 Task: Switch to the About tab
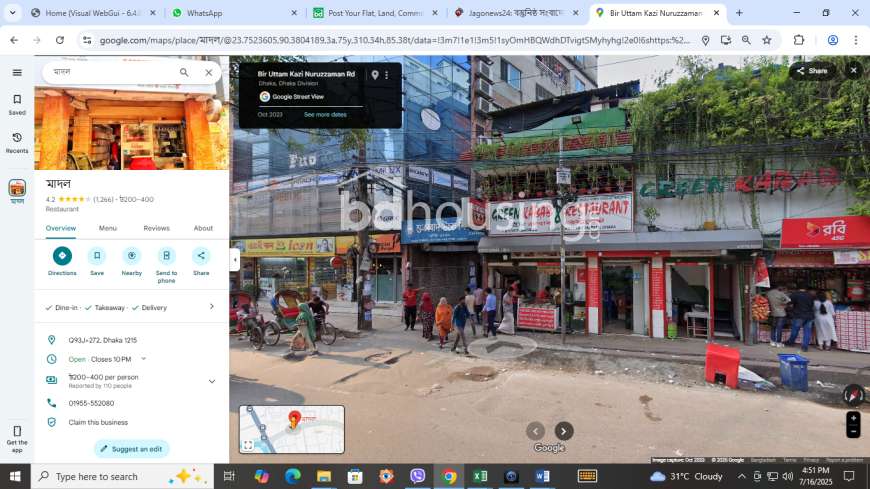tap(203, 228)
